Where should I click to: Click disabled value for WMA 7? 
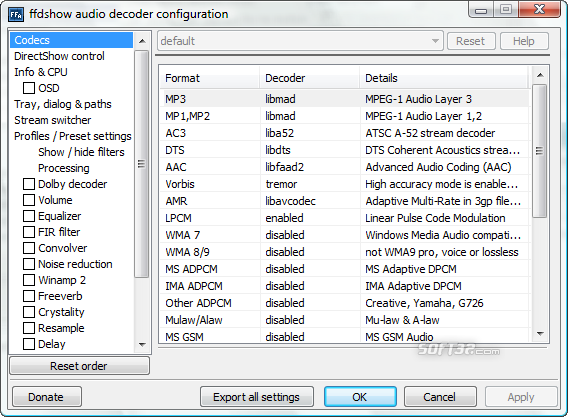click(x=285, y=235)
